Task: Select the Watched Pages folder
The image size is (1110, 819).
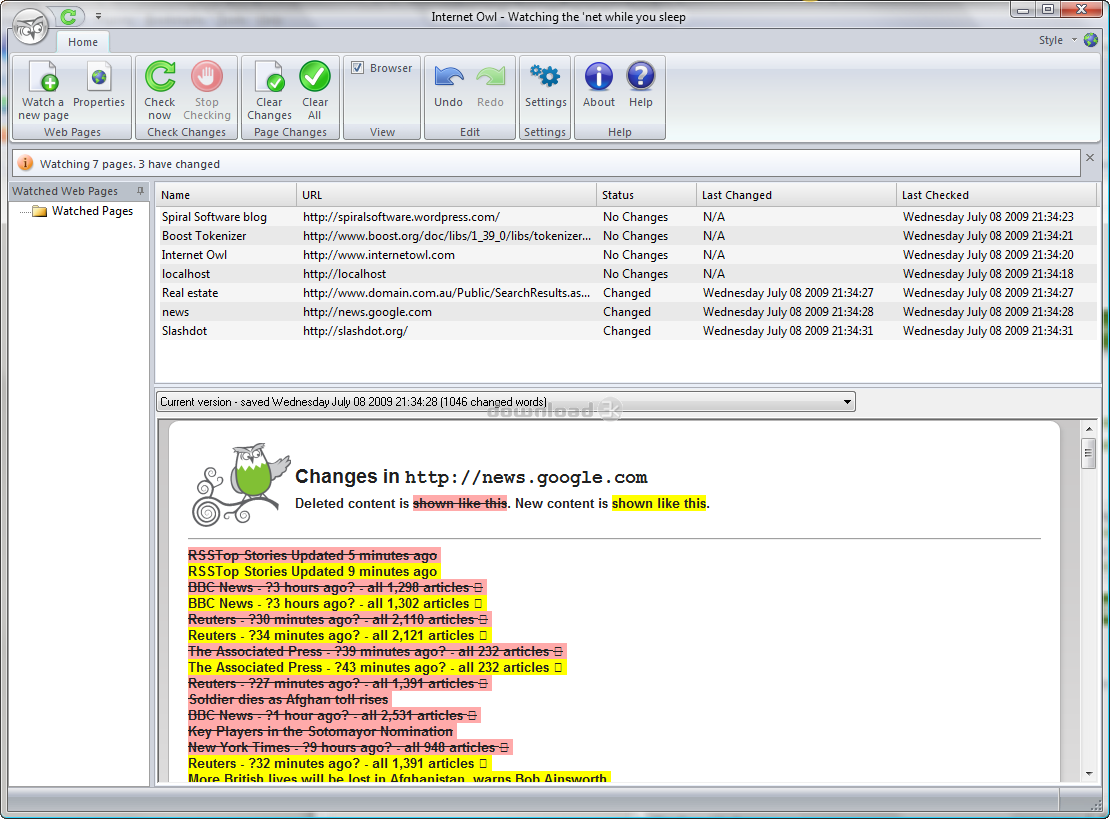Action: tap(92, 211)
